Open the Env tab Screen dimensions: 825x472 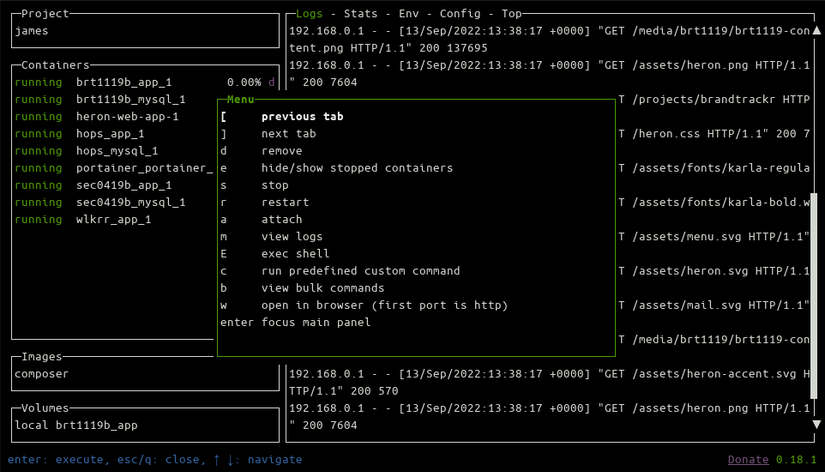[409, 14]
